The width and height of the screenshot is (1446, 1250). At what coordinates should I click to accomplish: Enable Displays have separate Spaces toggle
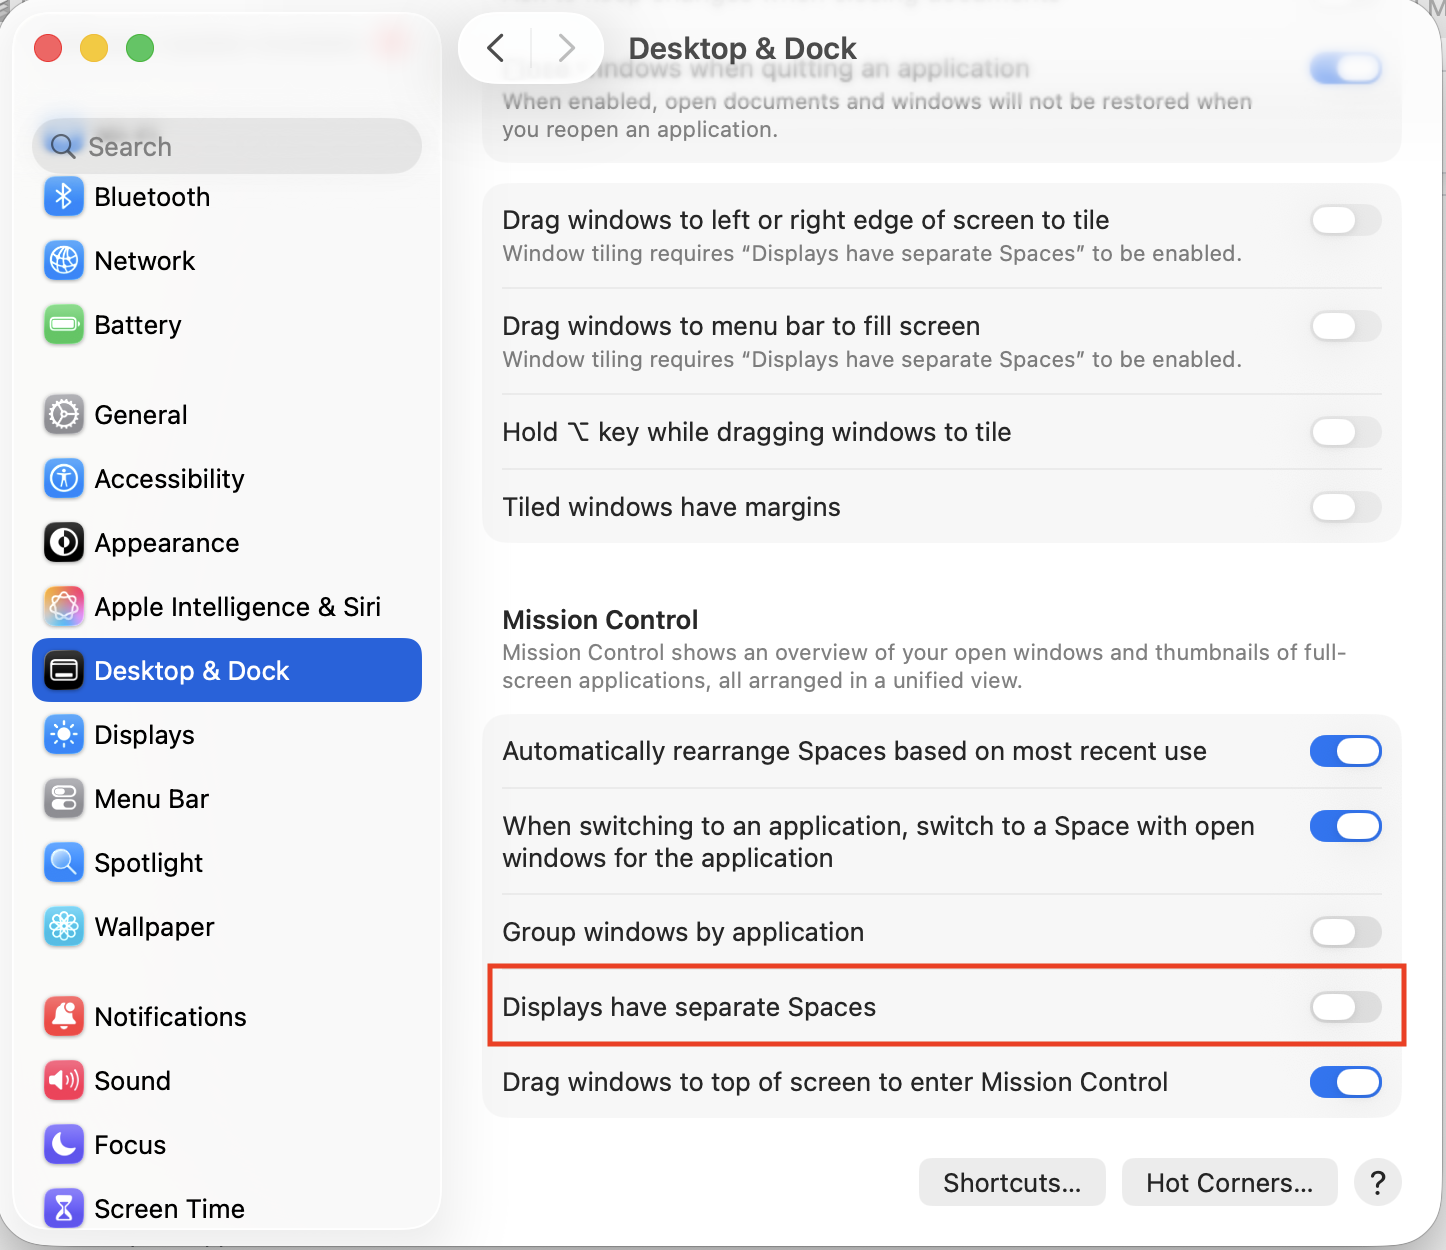[x=1345, y=1007]
